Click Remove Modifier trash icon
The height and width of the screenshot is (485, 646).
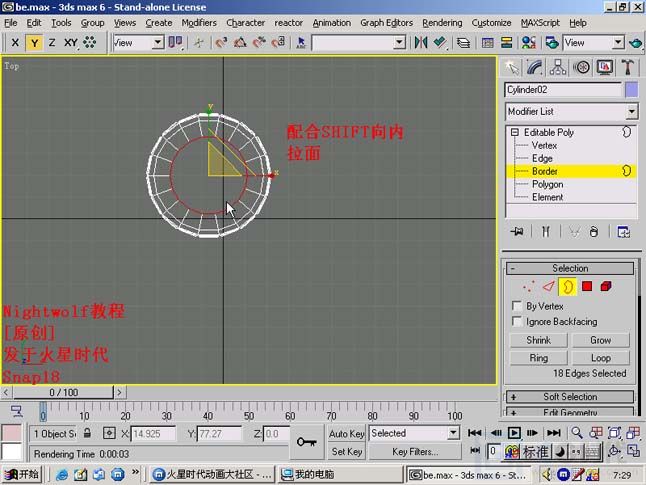tap(594, 232)
